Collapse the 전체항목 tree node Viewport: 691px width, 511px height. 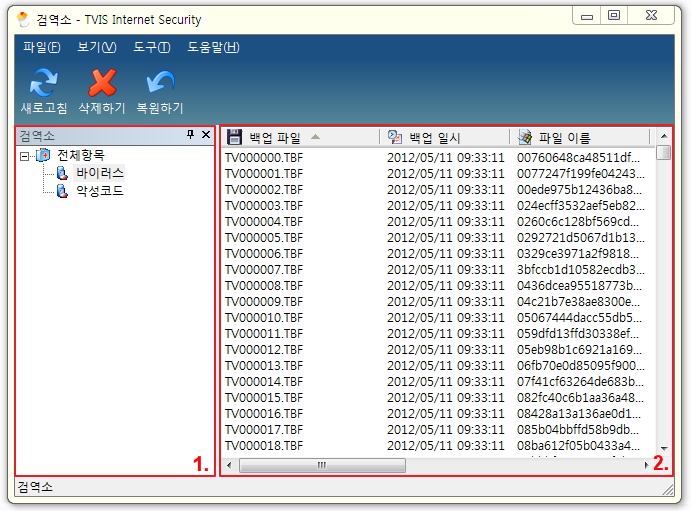pyautogui.click(x=25, y=156)
